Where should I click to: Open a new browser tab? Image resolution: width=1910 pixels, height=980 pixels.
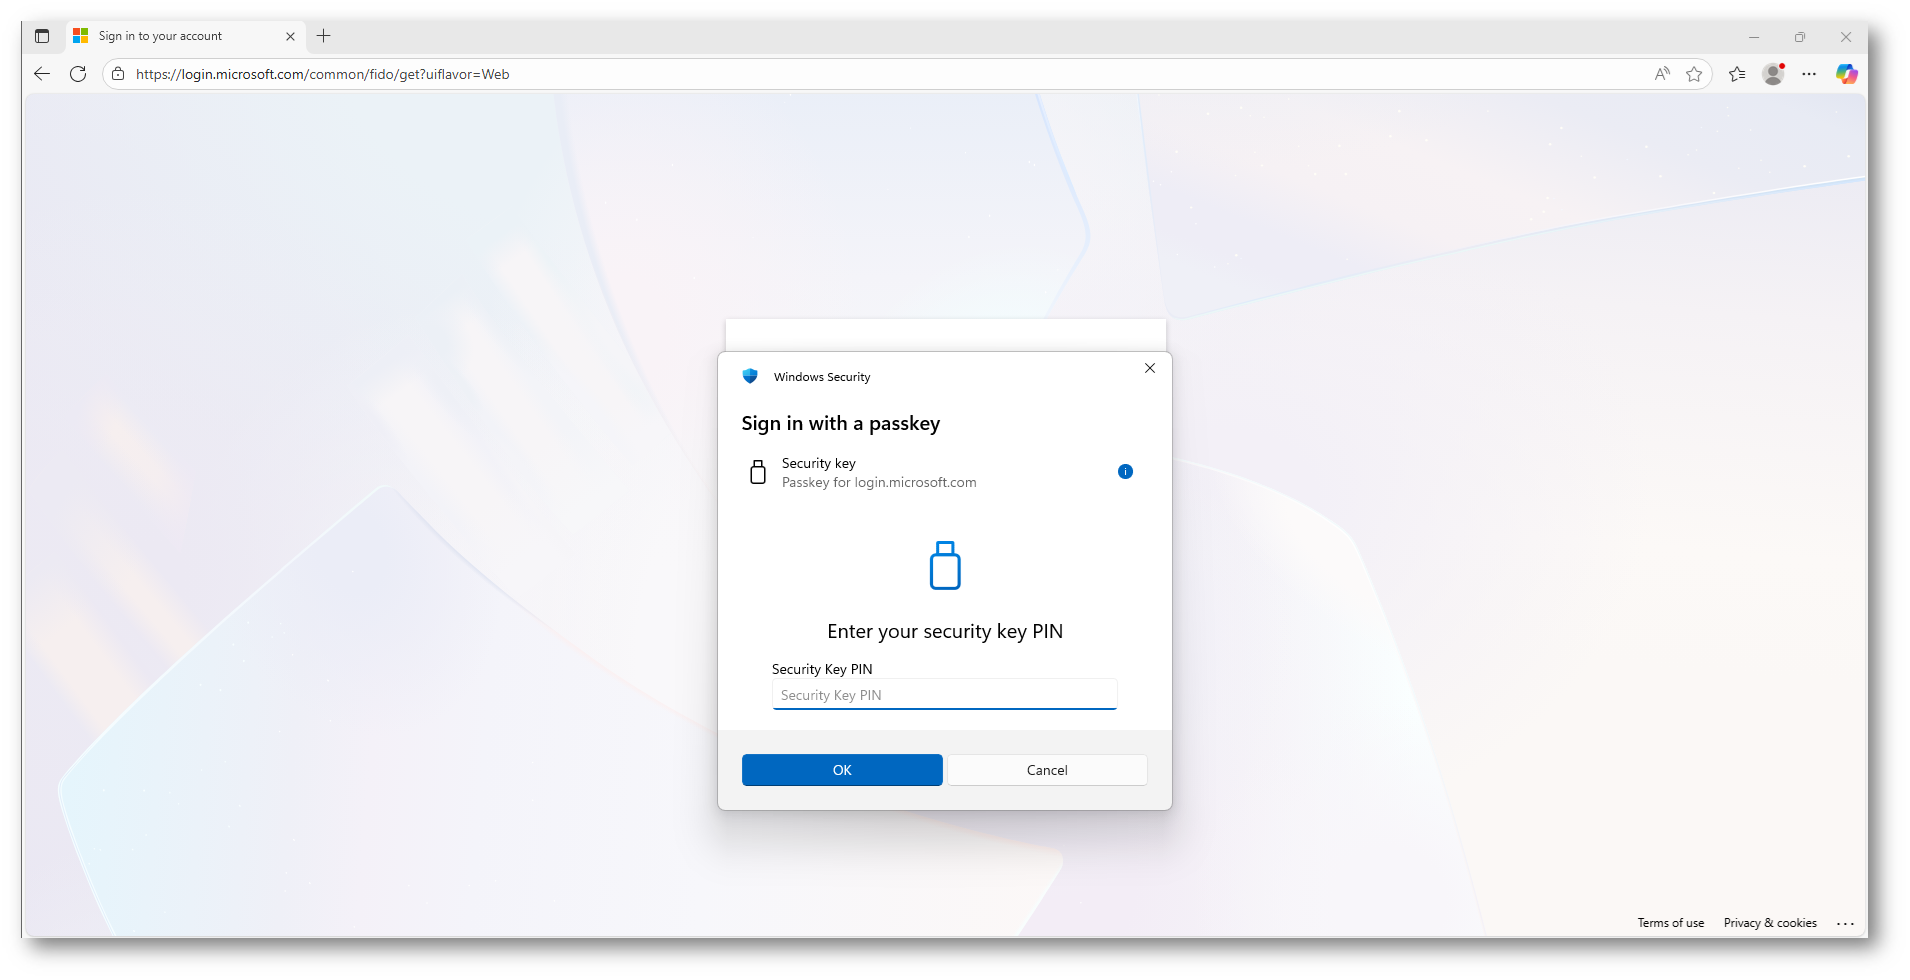(x=324, y=36)
